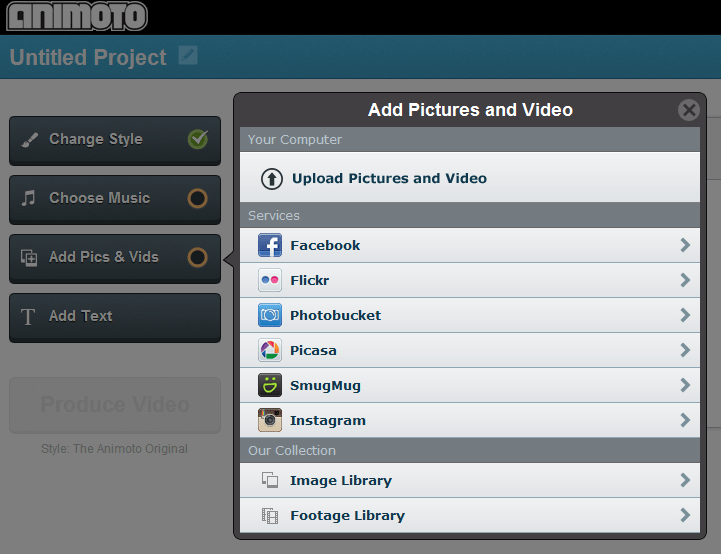Open the Add Pics & Vids step
Screen dimensions: 721x554
pos(115,258)
